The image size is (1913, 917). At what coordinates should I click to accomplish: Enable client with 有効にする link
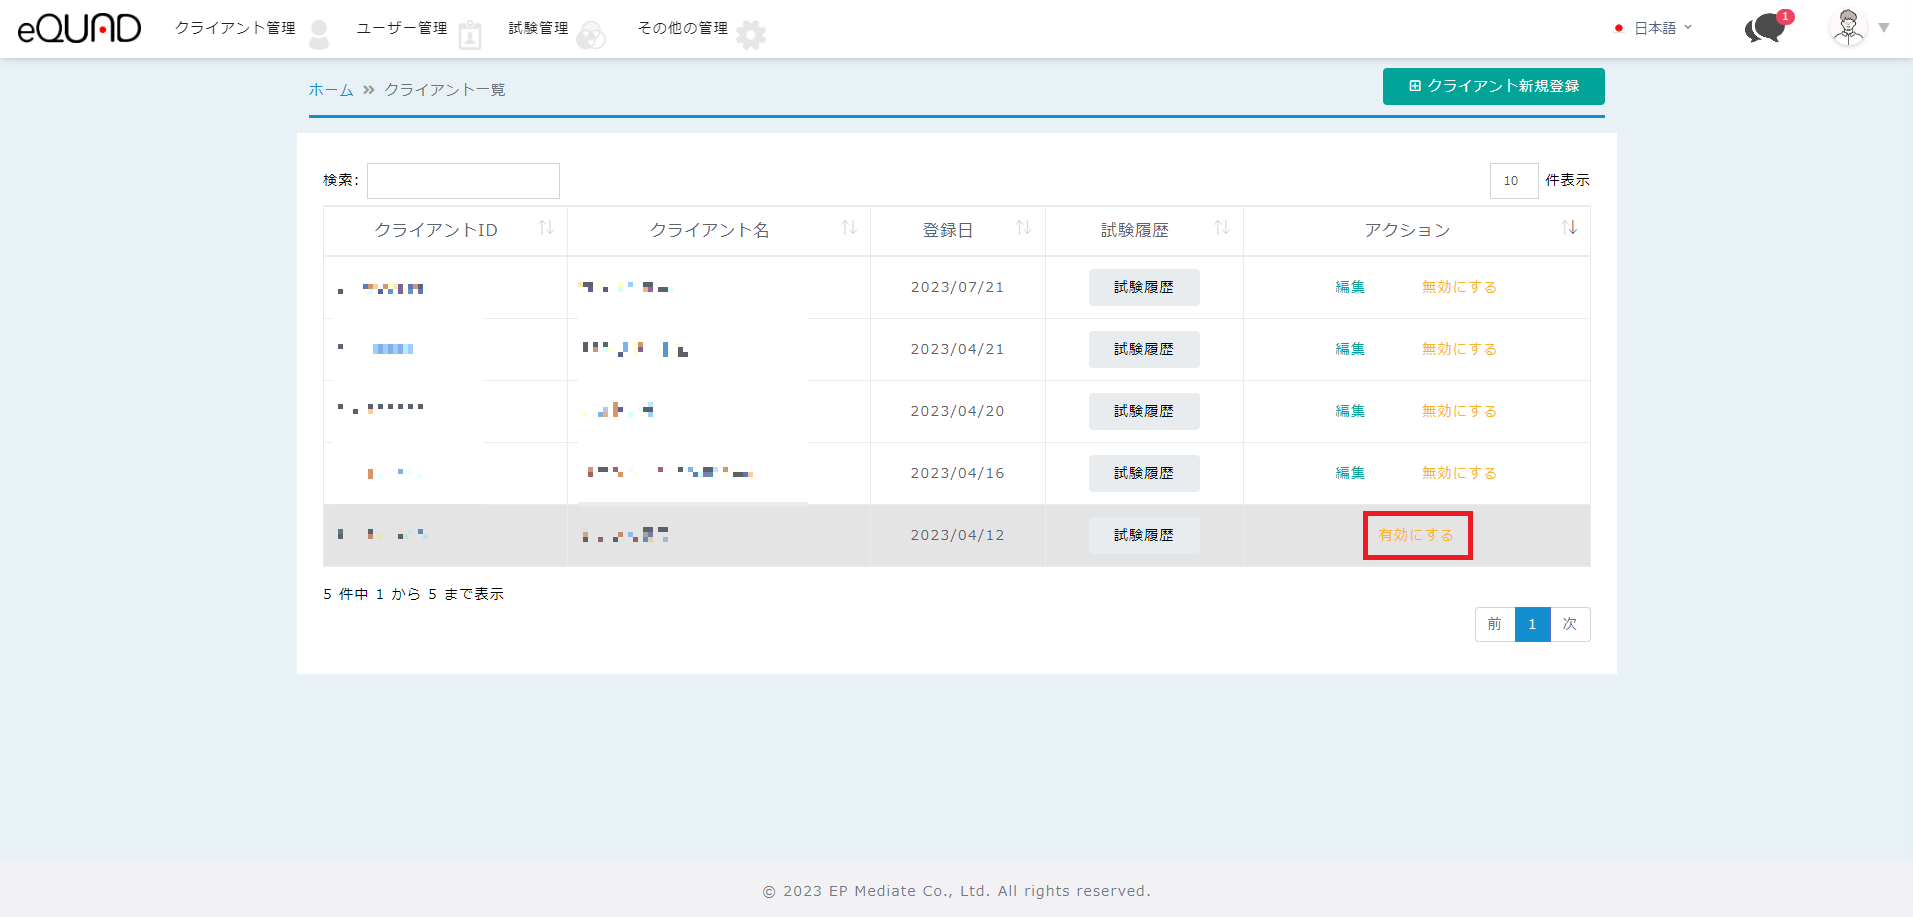(x=1416, y=535)
